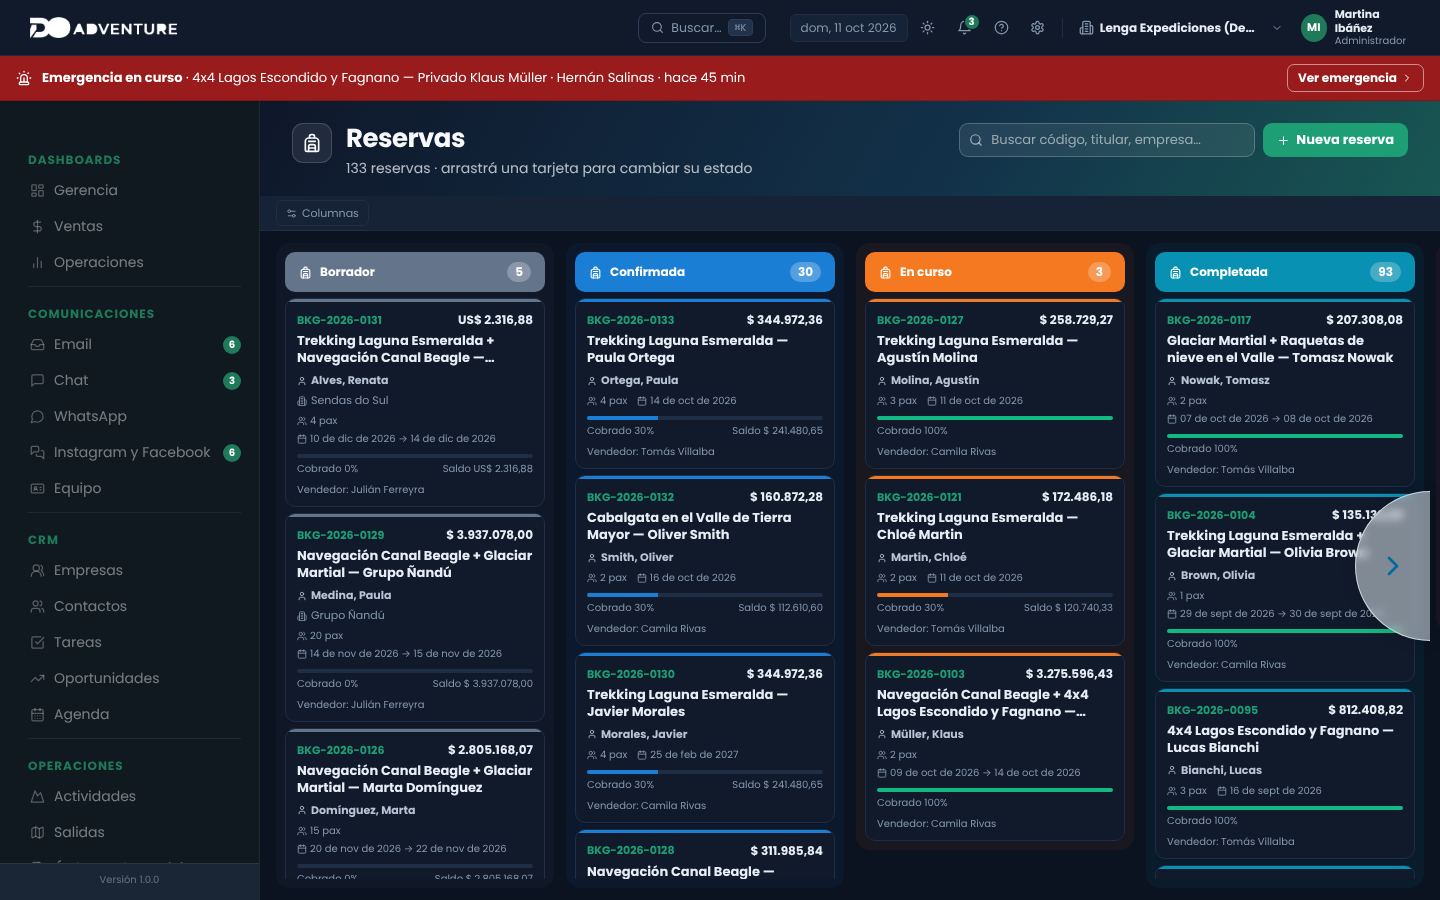Open the Columnas options

point(322,213)
